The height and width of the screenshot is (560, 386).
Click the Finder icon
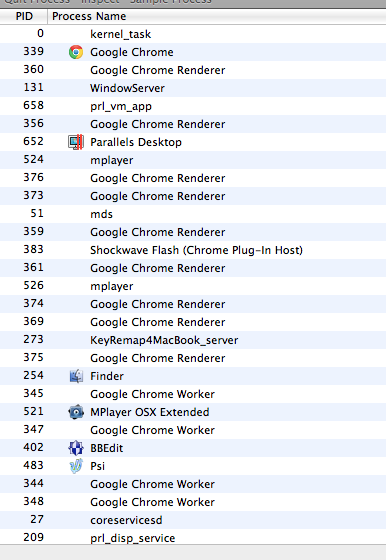[76, 376]
